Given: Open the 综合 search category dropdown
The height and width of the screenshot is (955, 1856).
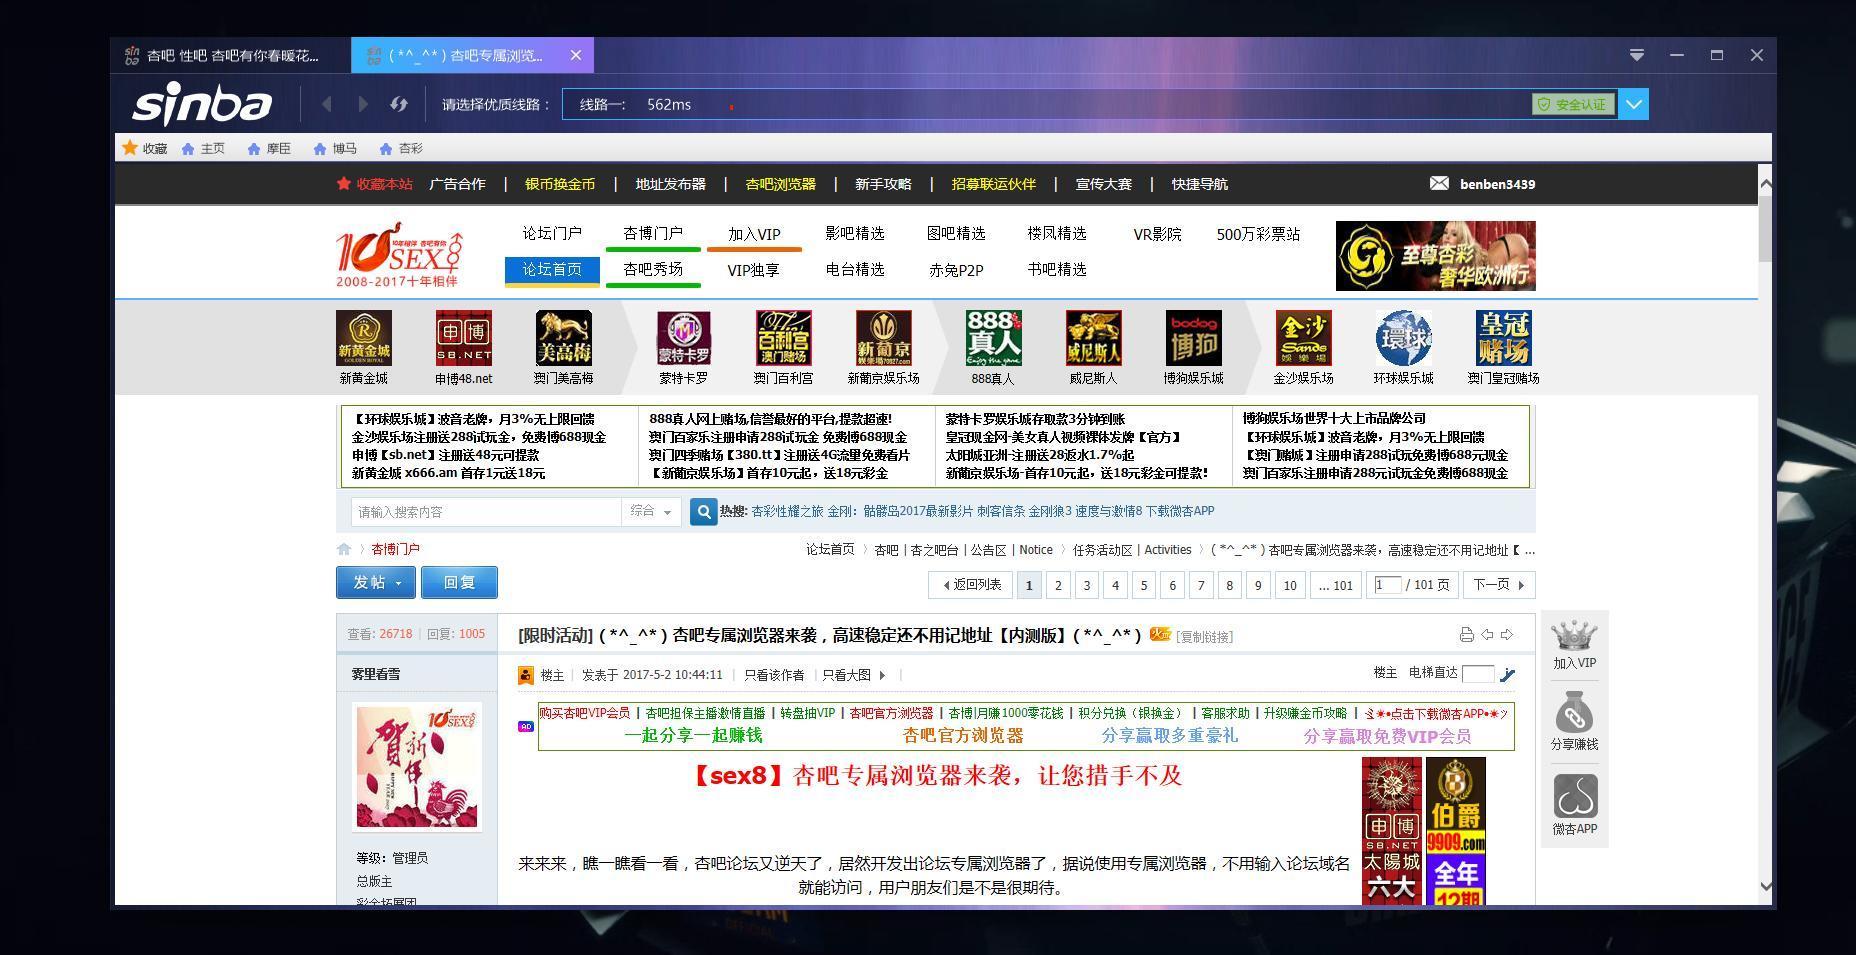Looking at the screenshot, I should click(651, 511).
